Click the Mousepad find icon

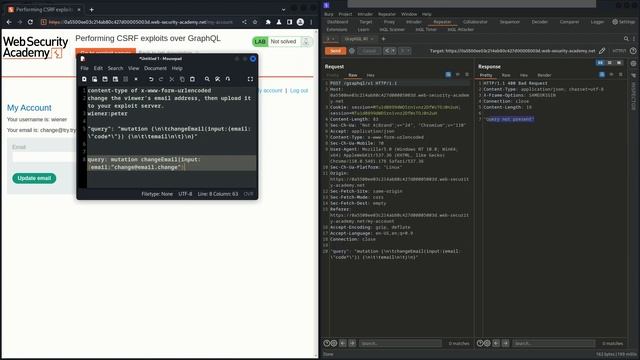(207, 79)
